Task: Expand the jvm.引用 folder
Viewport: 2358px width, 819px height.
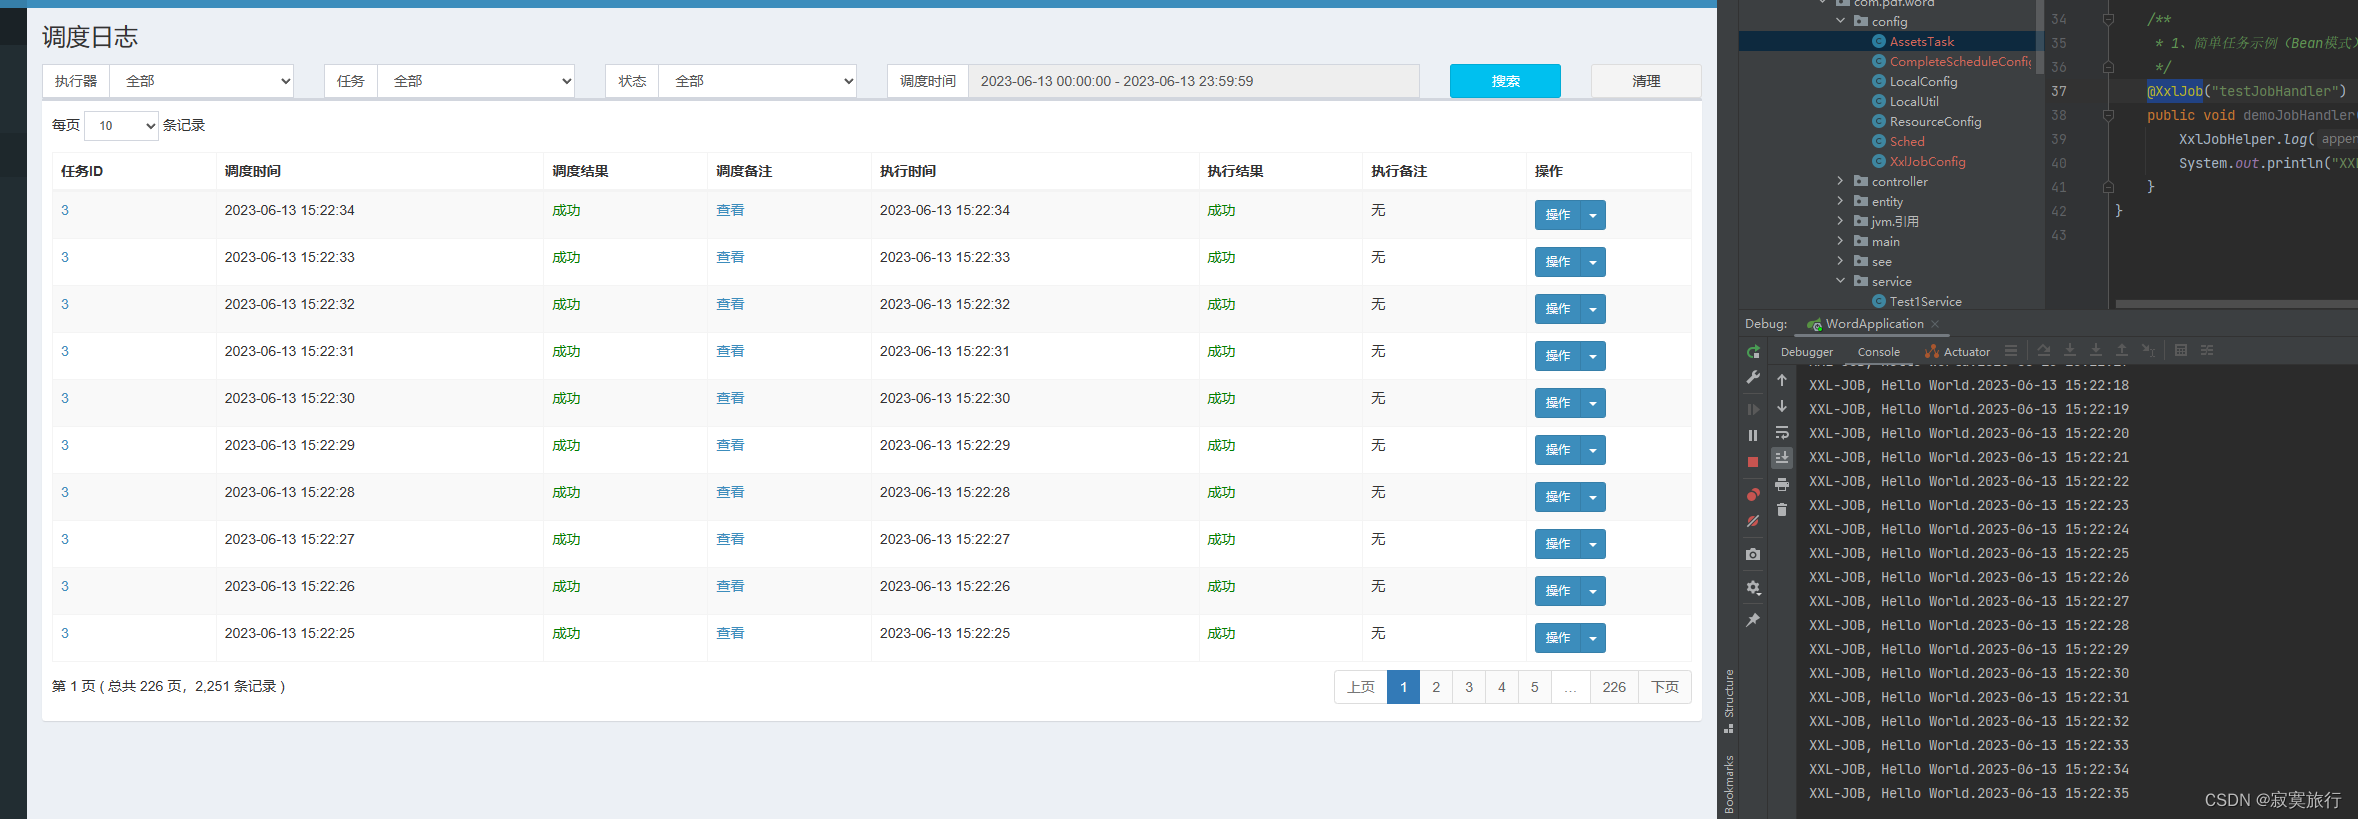Action: (1840, 221)
